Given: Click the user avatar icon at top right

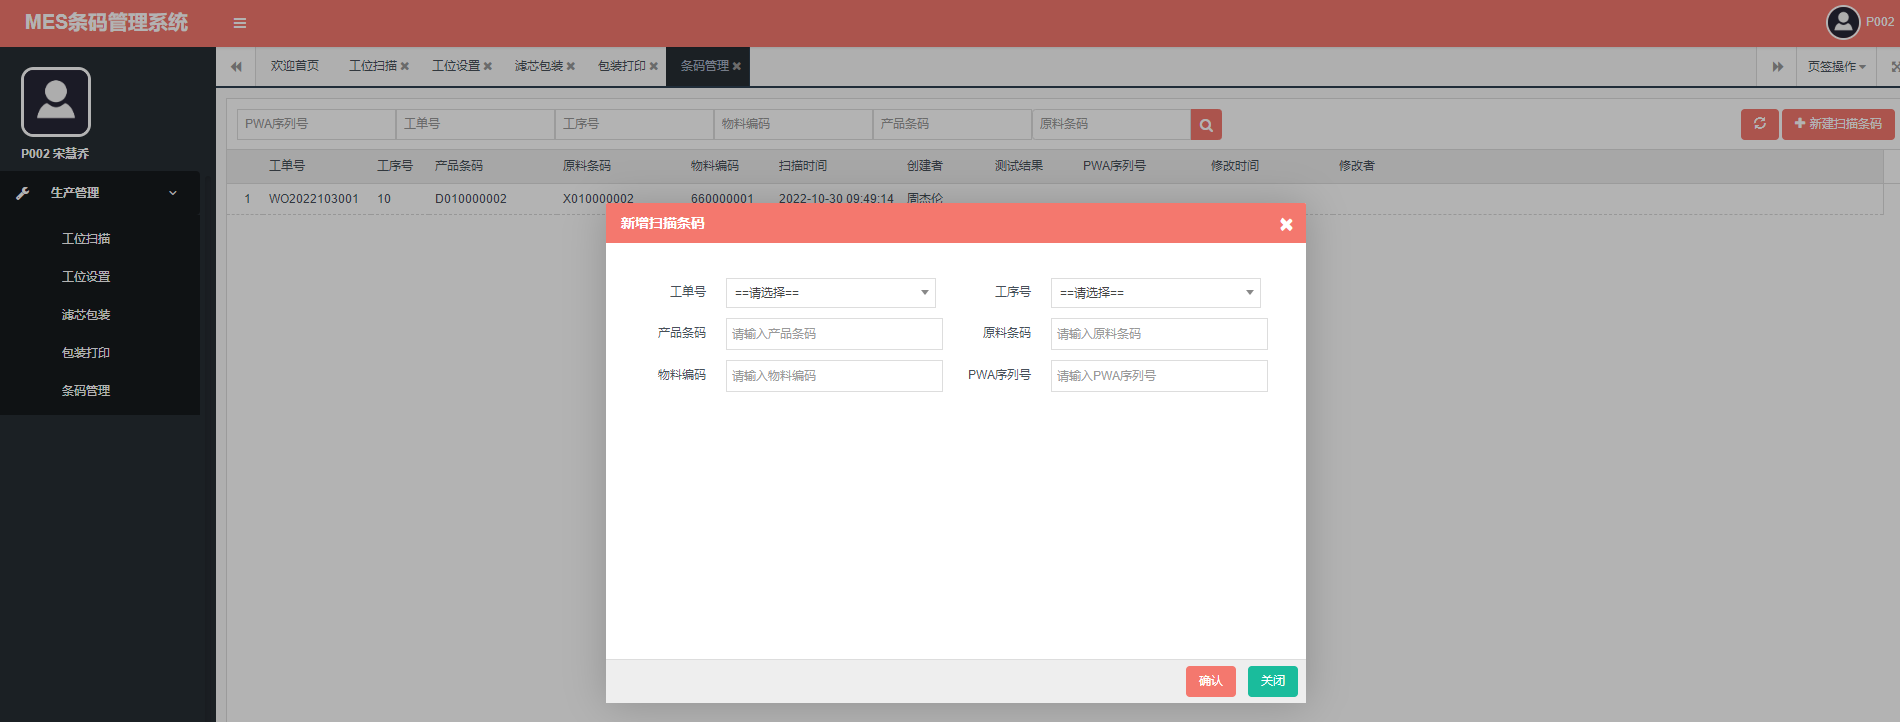Looking at the screenshot, I should [1843, 22].
